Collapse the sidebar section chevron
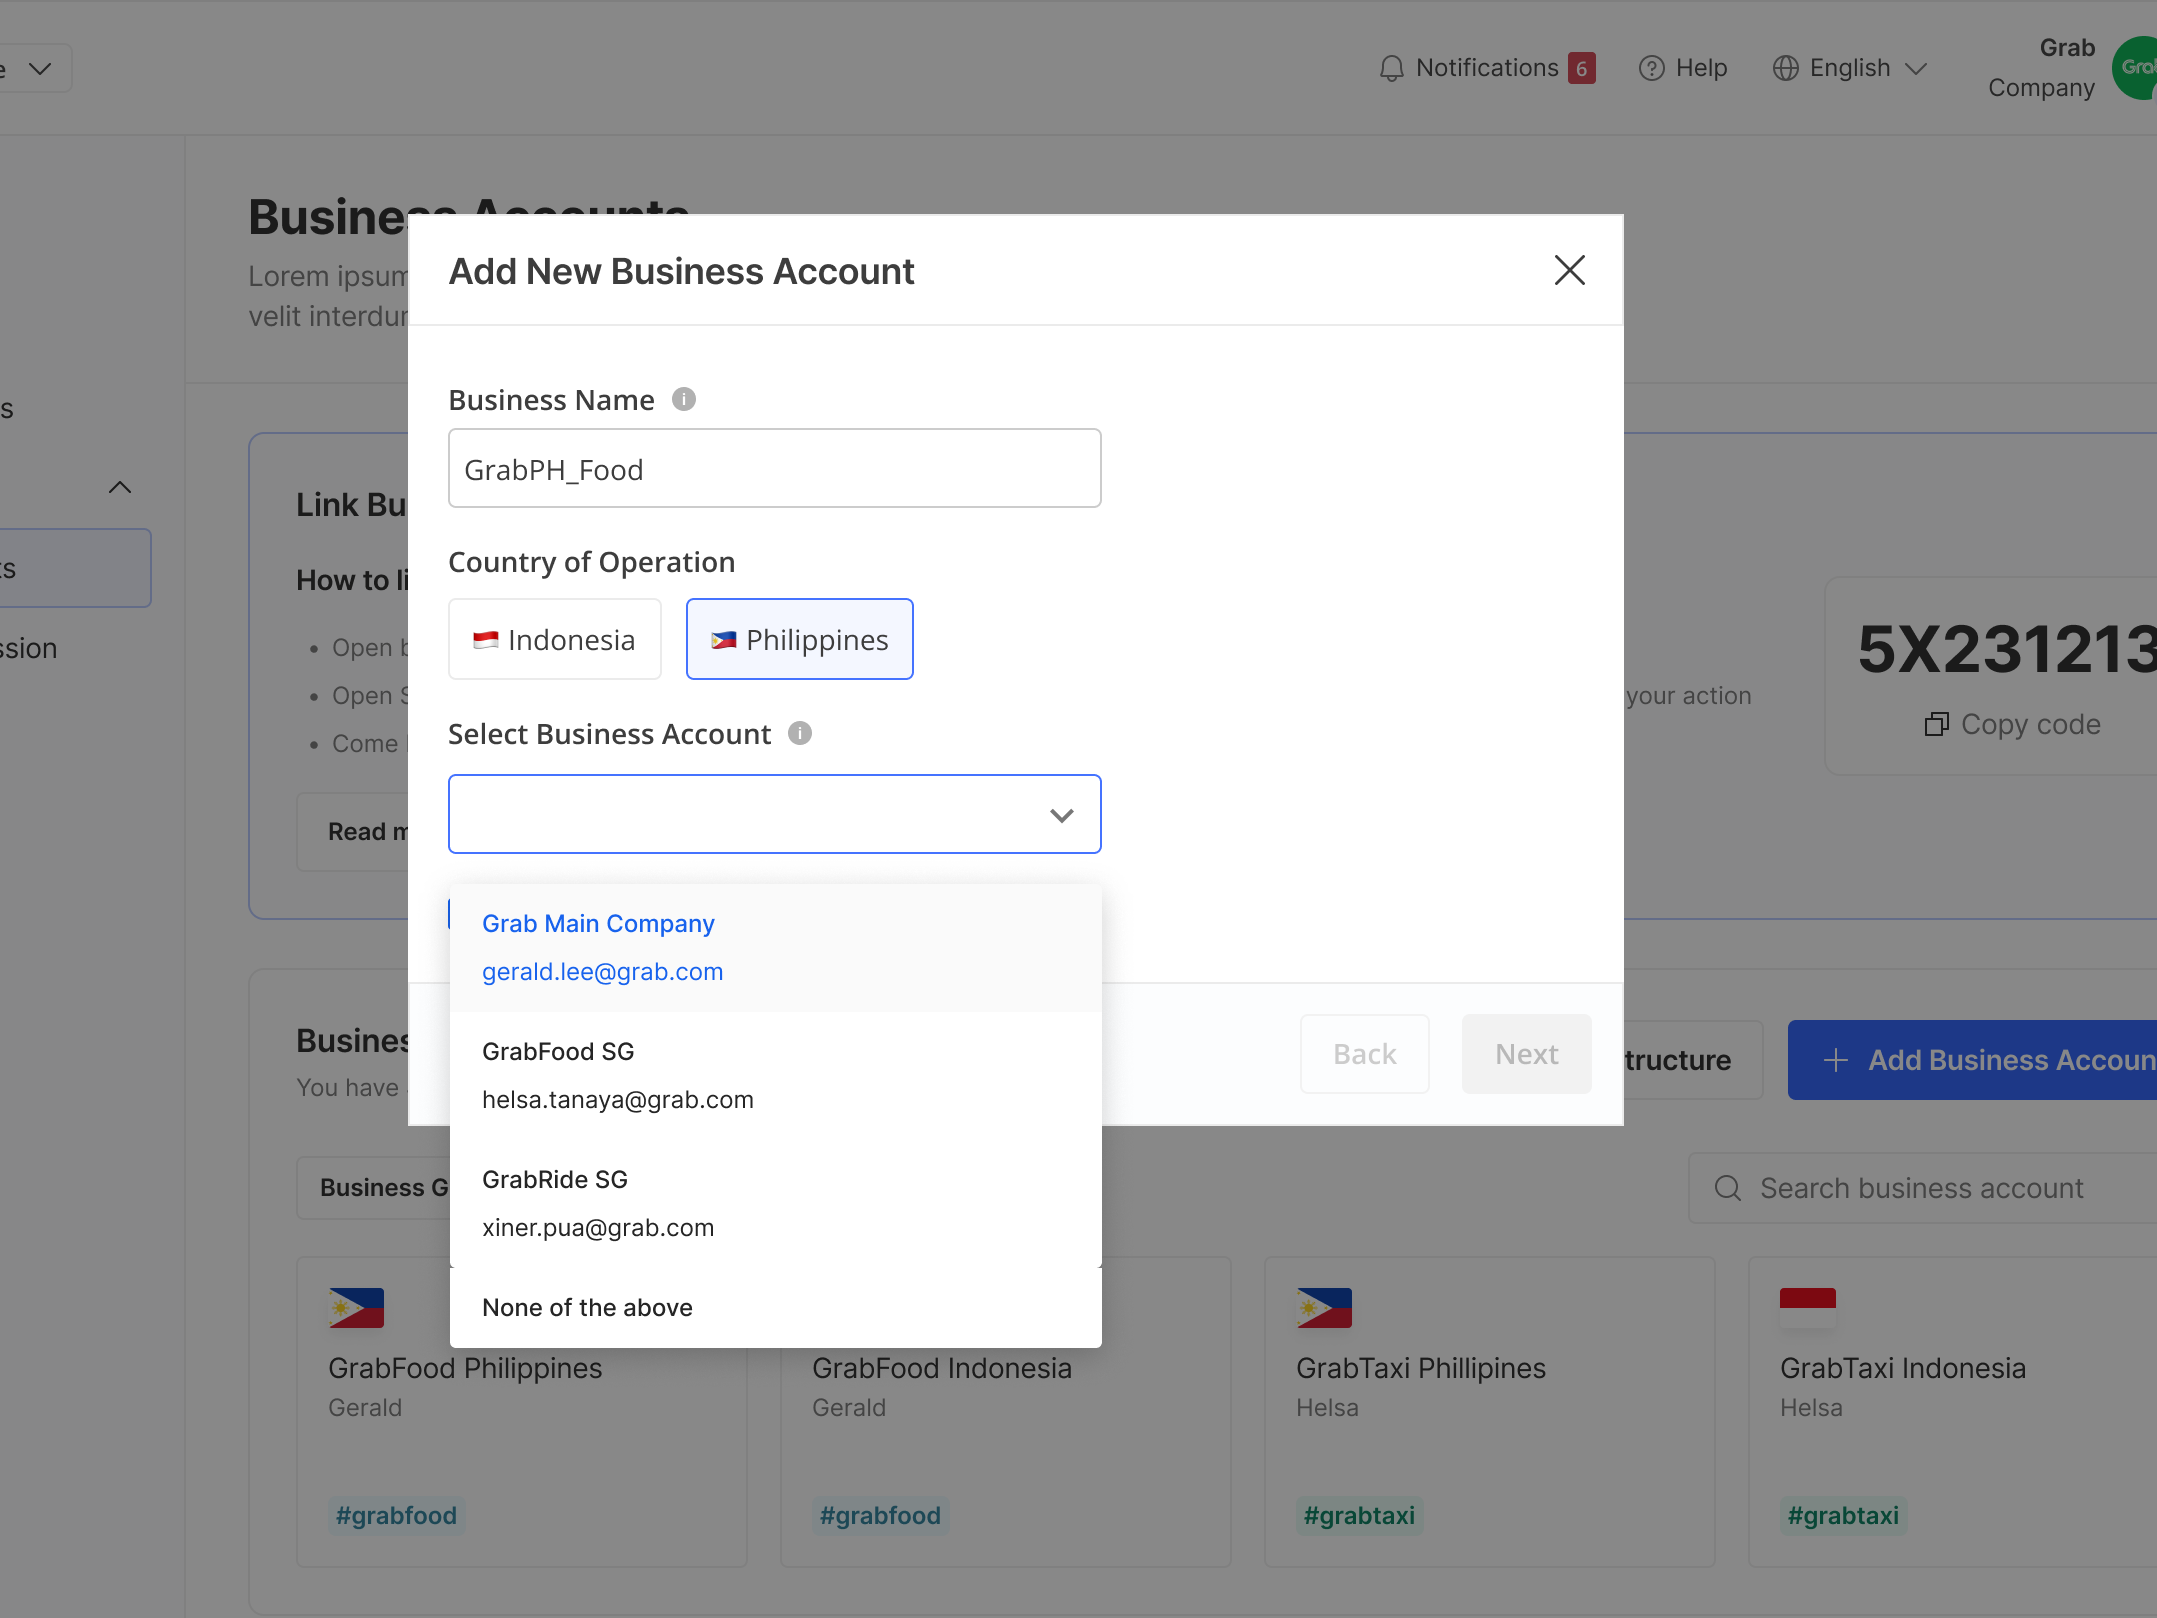This screenshot has width=2157, height=1618. 120,487
